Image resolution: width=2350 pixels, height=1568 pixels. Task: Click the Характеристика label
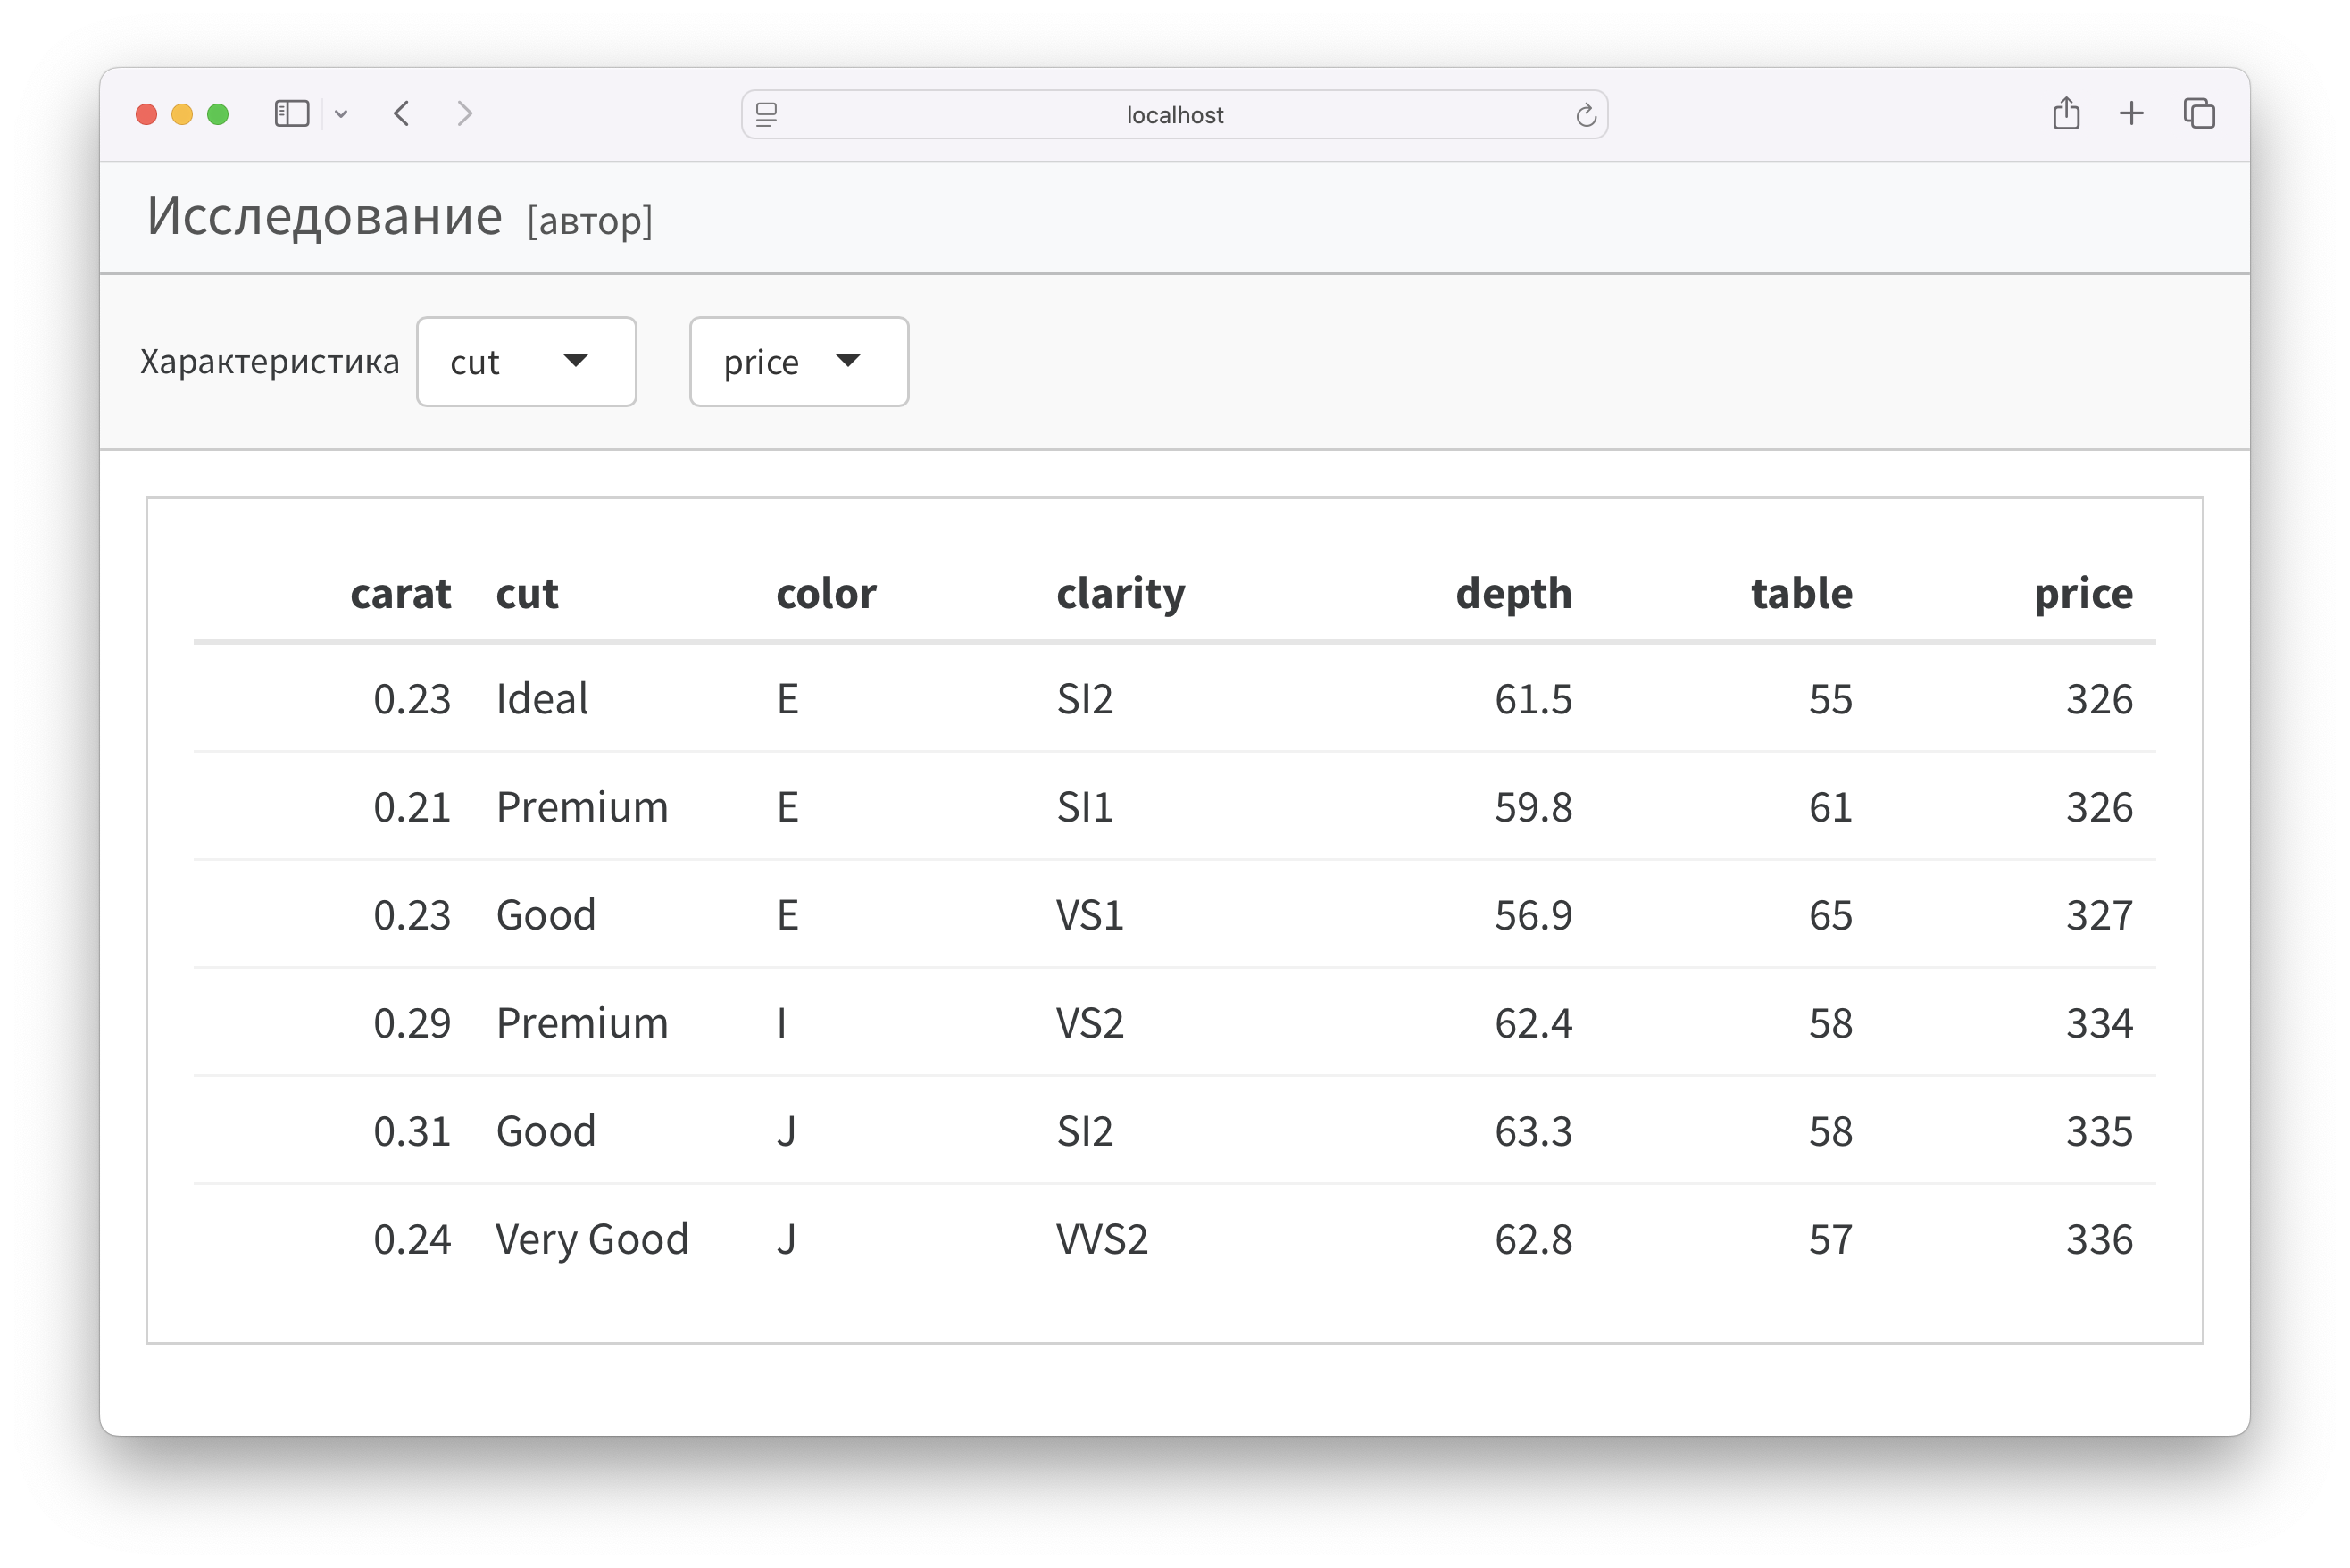coord(270,362)
